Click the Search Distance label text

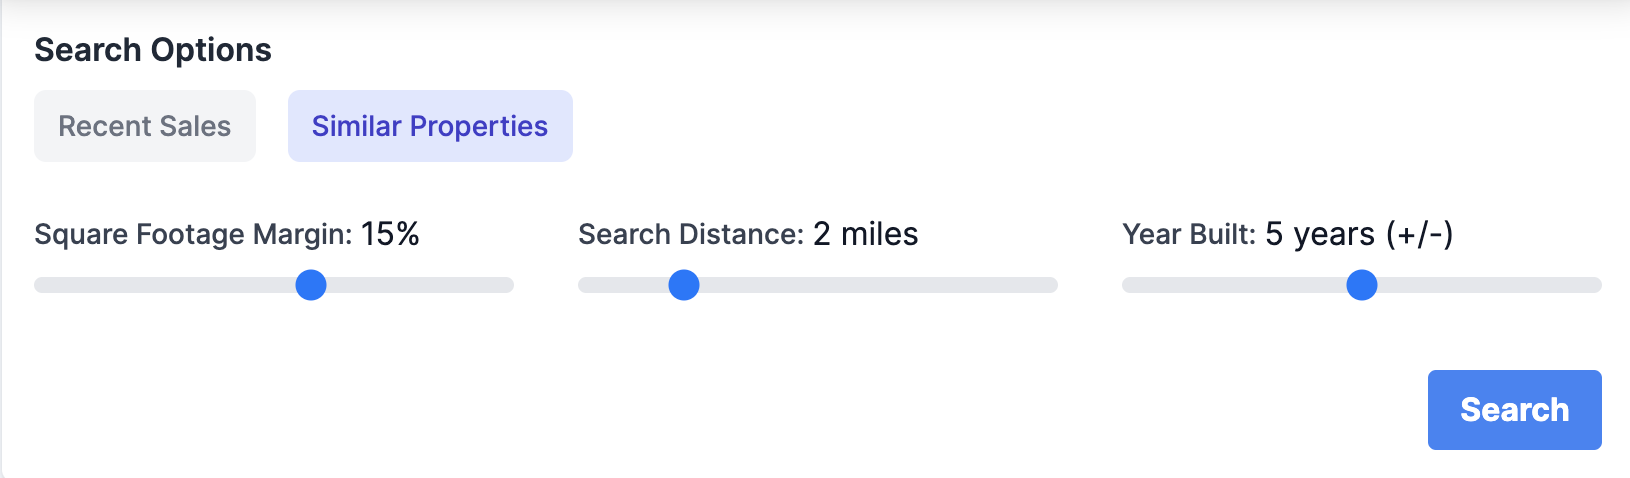coord(691,234)
